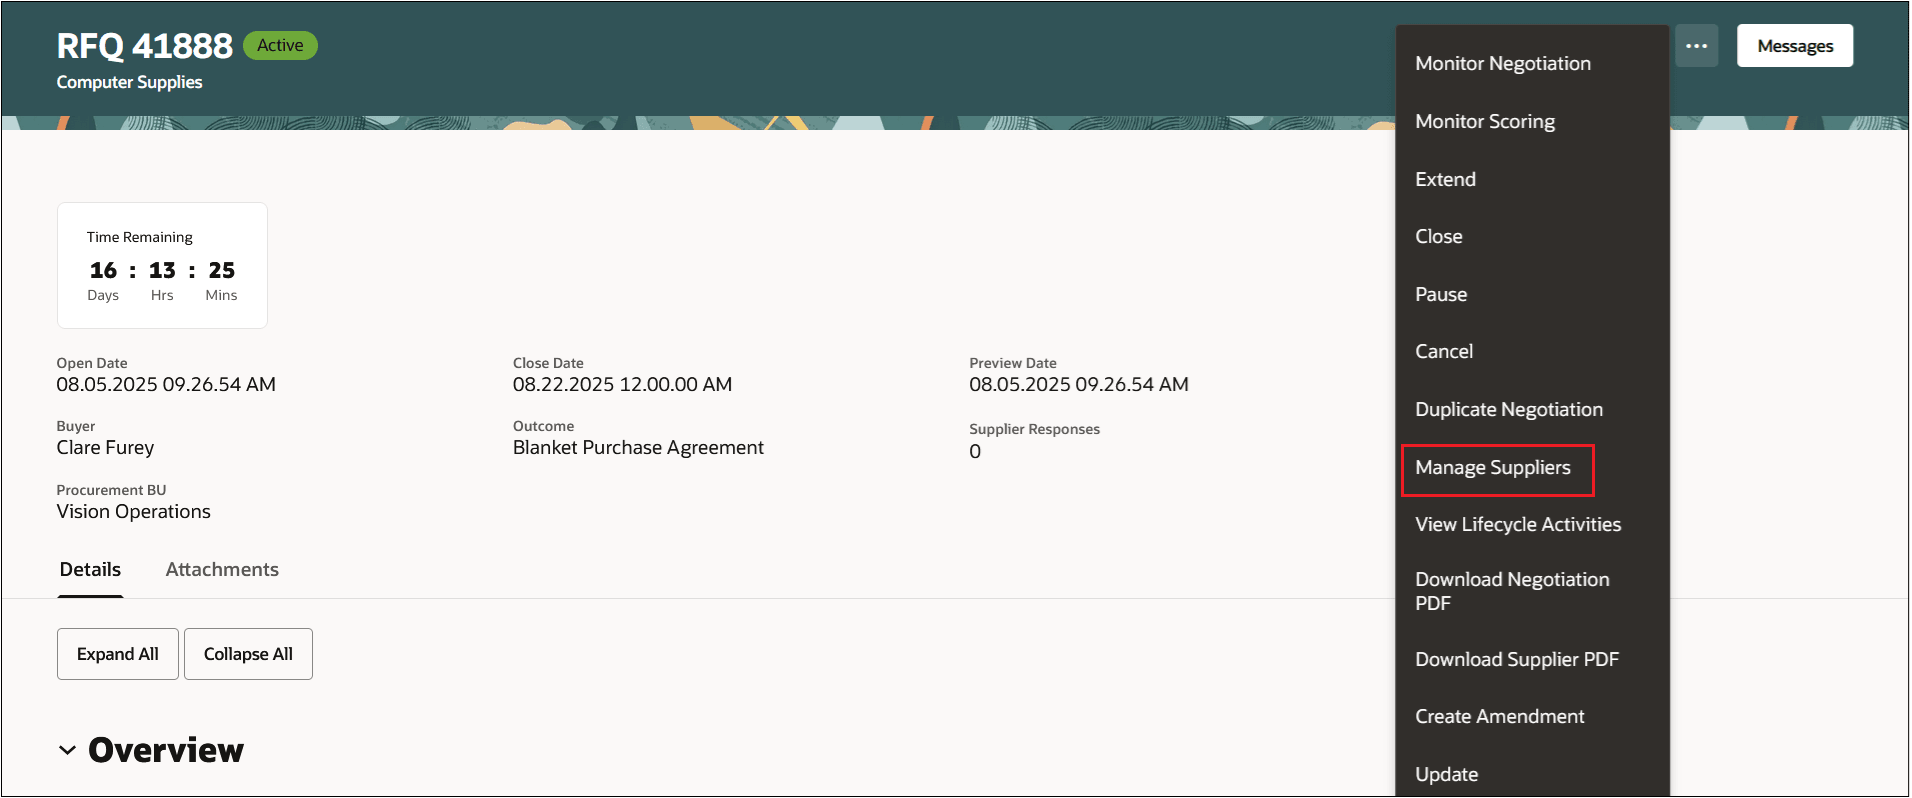Click the Messages button
Image resolution: width=1912 pixels, height=798 pixels.
(1795, 46)
